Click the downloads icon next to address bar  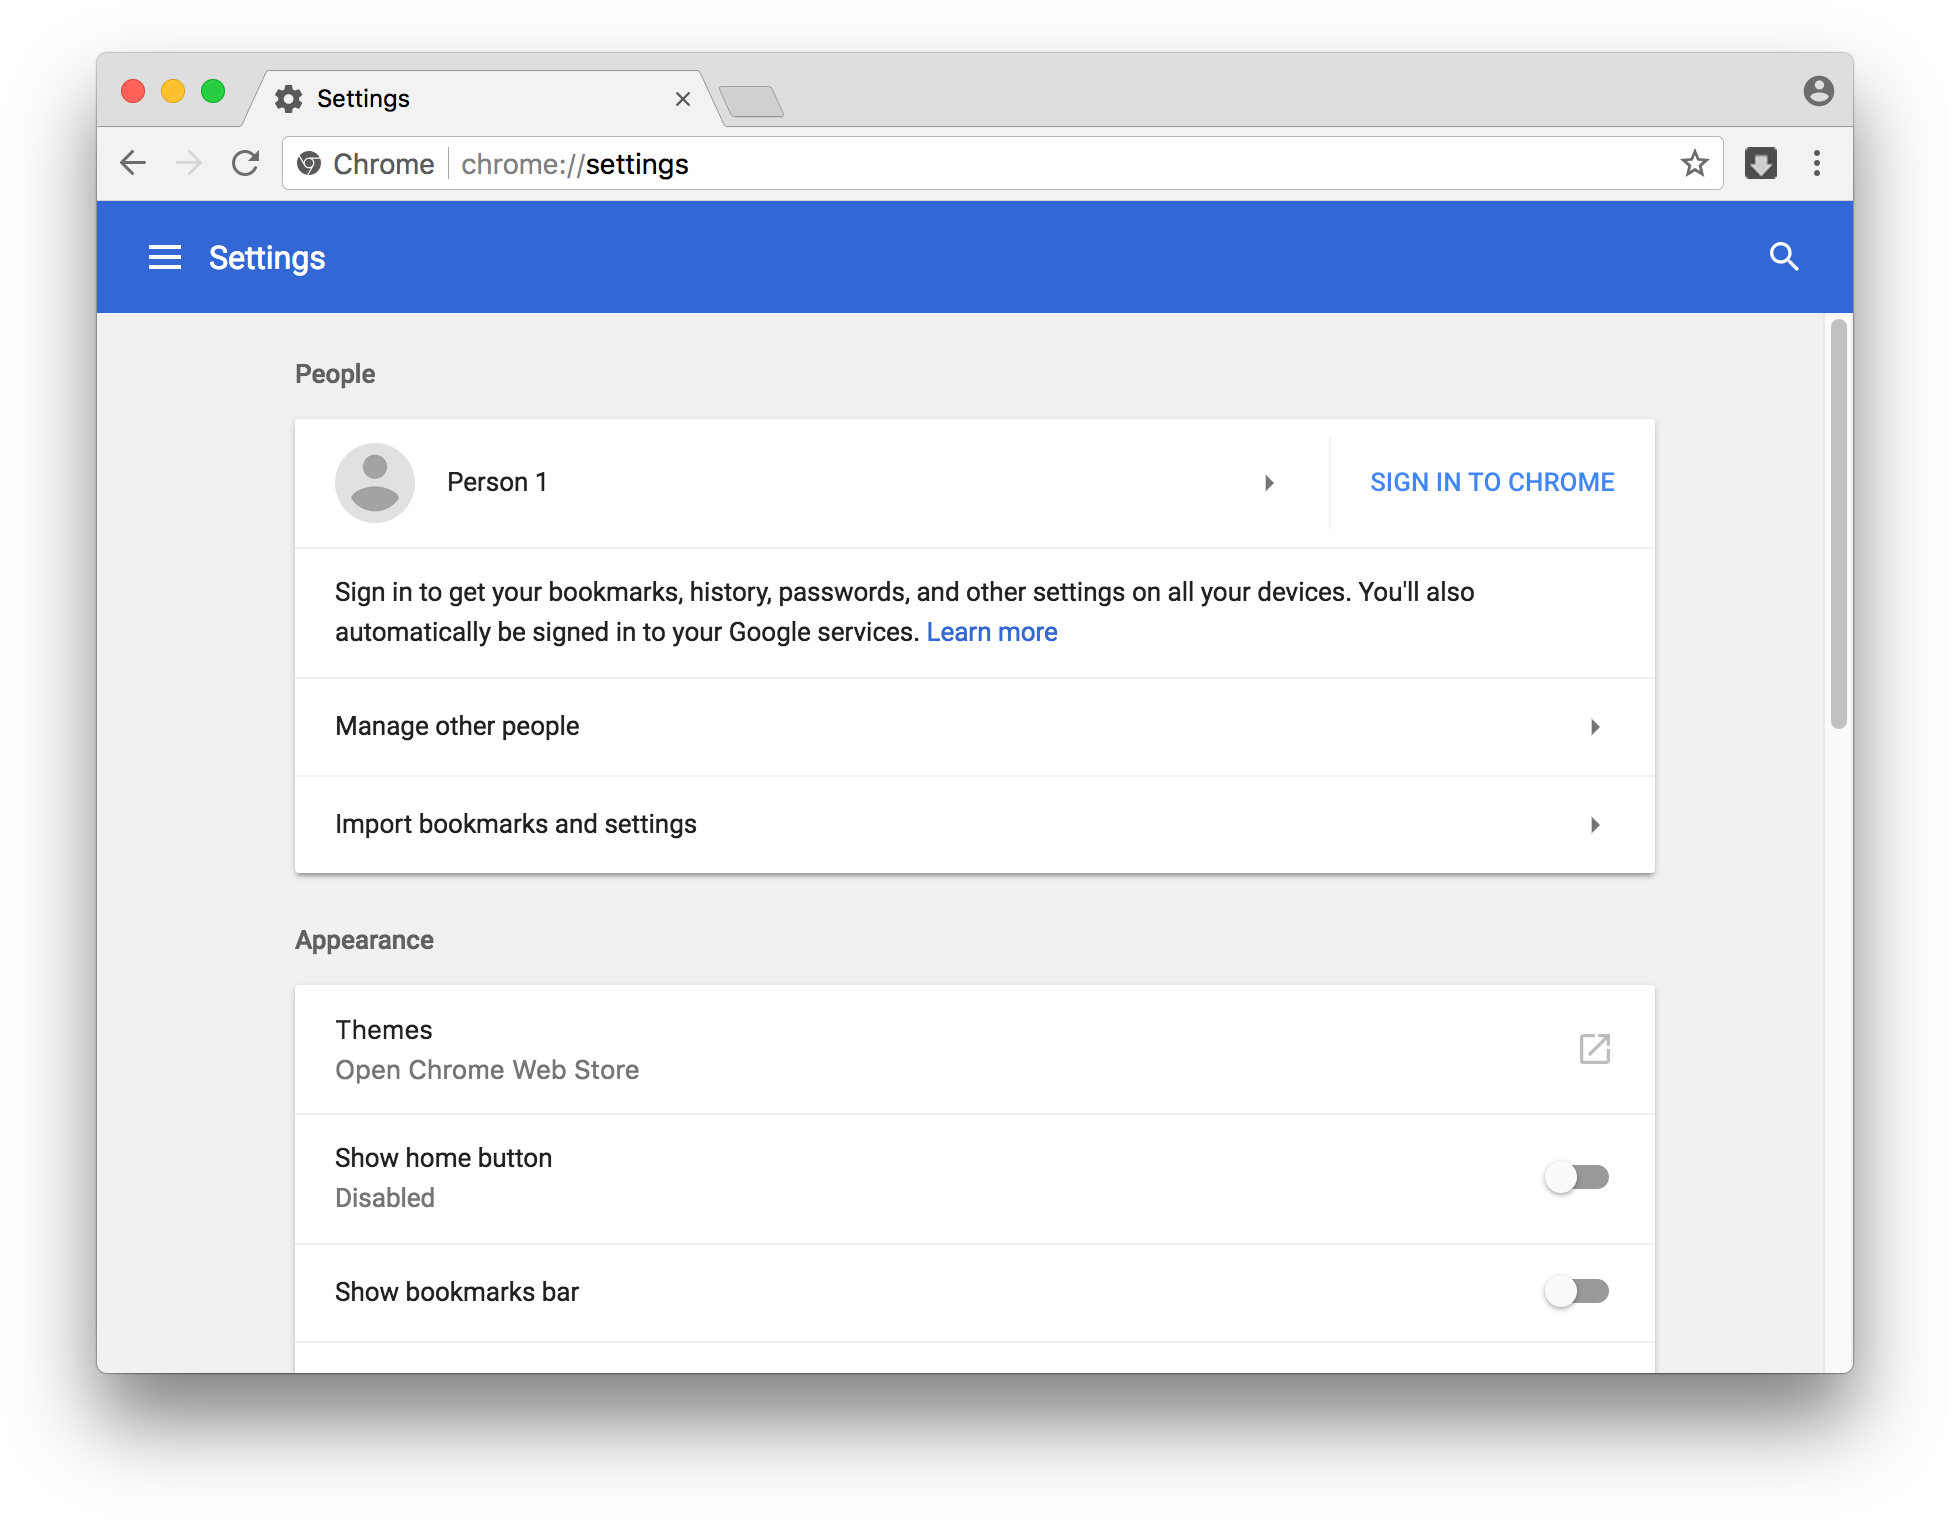point(1761,163)
